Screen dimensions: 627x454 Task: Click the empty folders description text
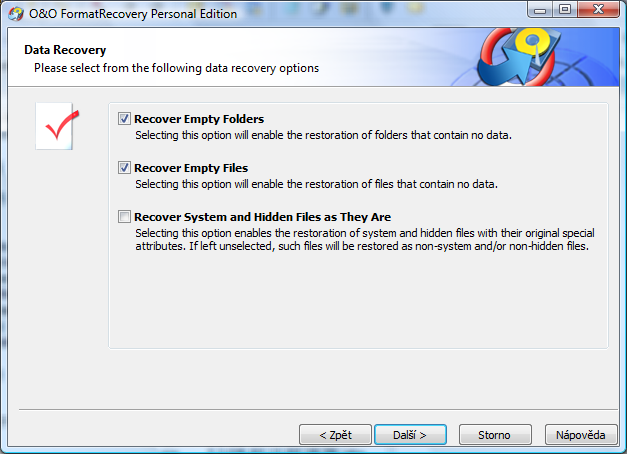[323, 135]
